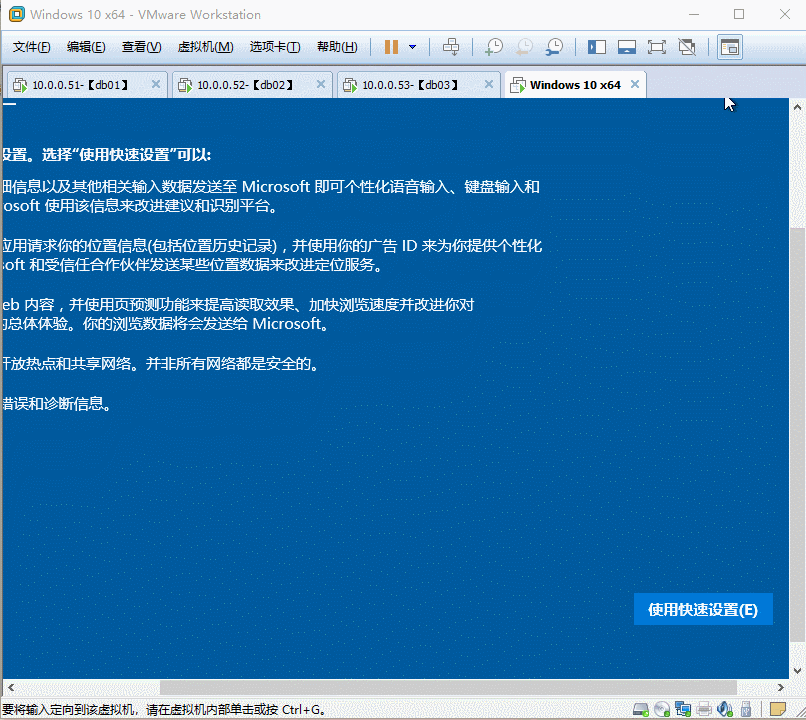Close the 10.0.0.51-【db01】 tab

pyautogui.click(x=156, y=84)
